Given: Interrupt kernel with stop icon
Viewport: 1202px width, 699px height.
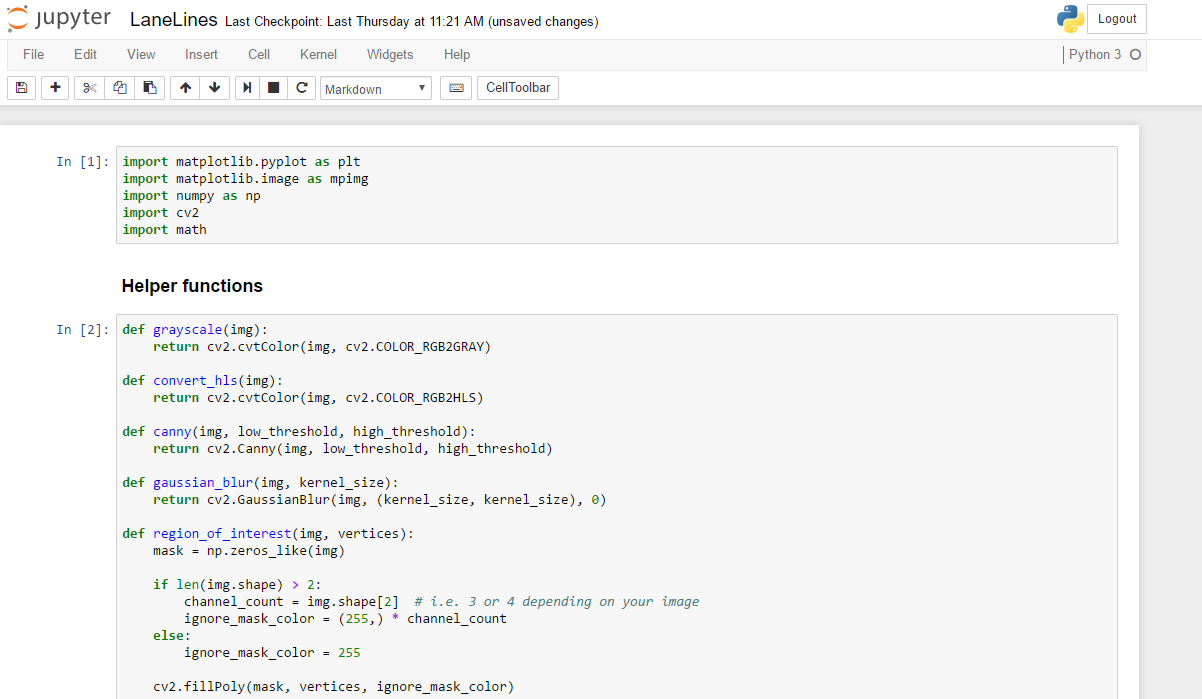Looking at the screenshot, I should 273,88.
